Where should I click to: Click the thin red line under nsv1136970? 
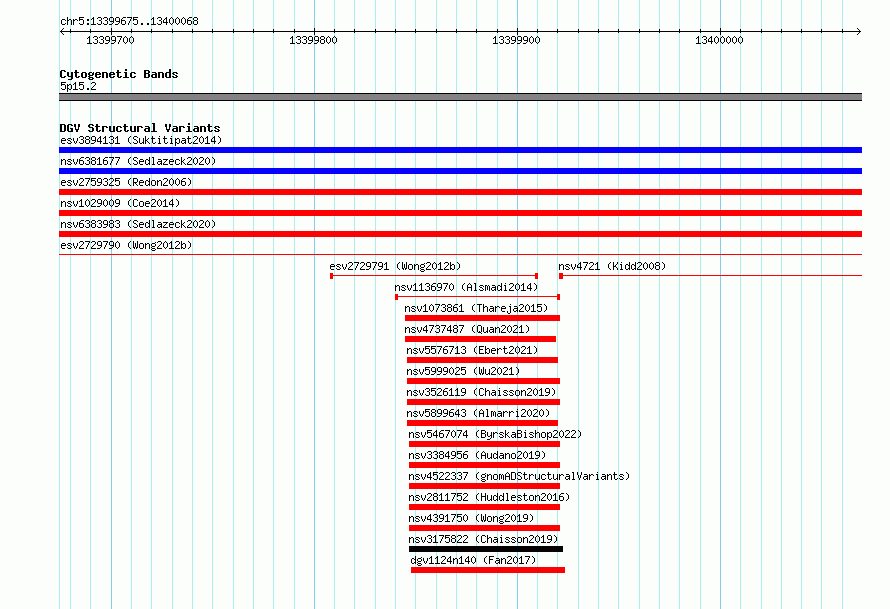coord(478,297)
